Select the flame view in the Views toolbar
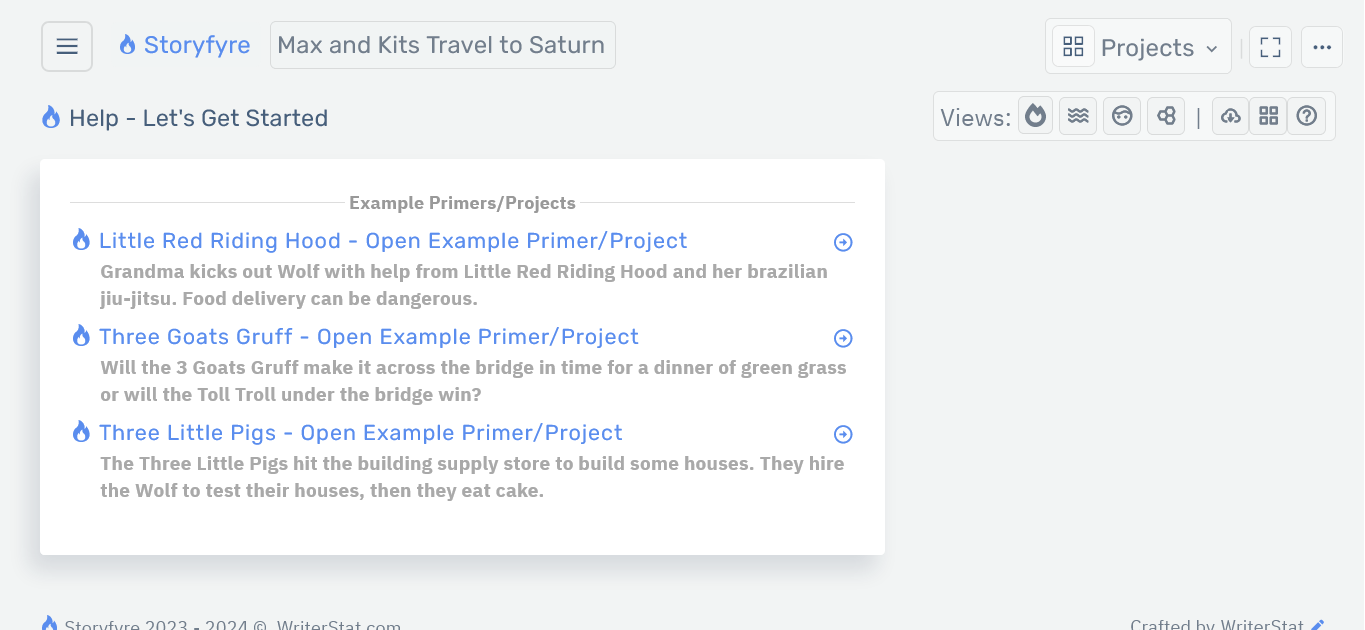Image resolution: width=1365 pixels, height=630 pixels. coord(1035,115)
